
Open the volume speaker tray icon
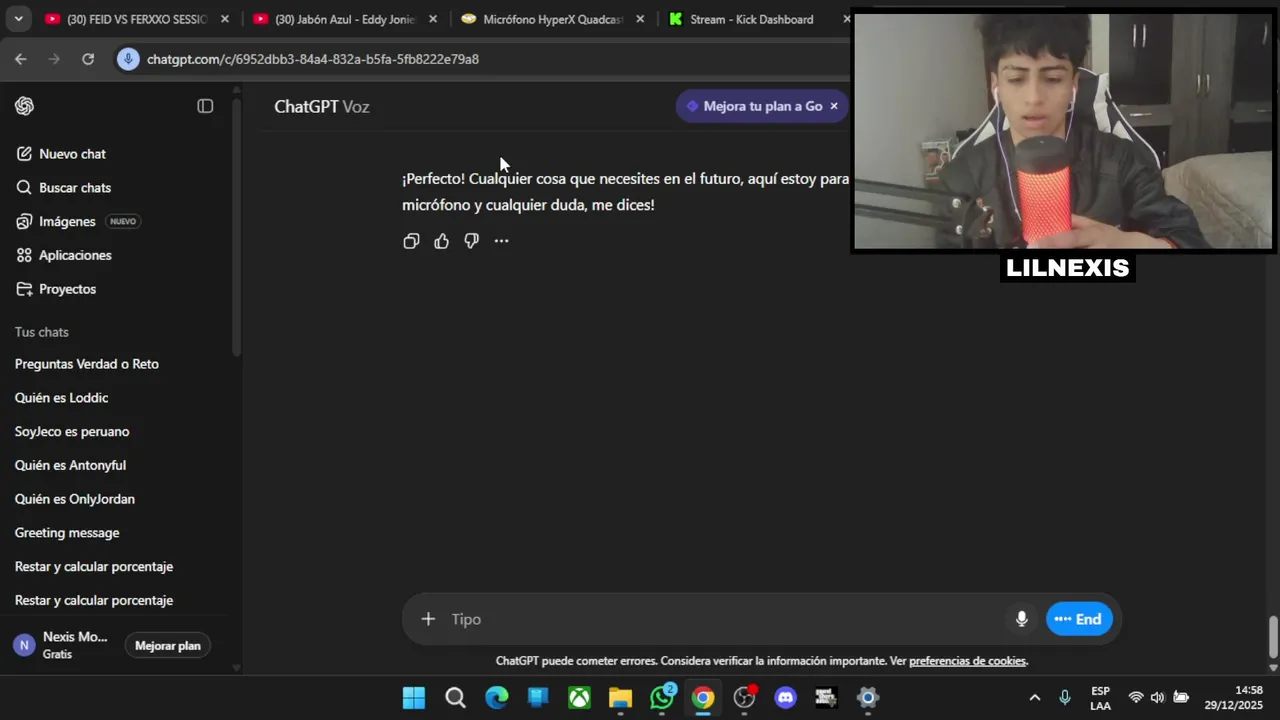coord(1158,698)
